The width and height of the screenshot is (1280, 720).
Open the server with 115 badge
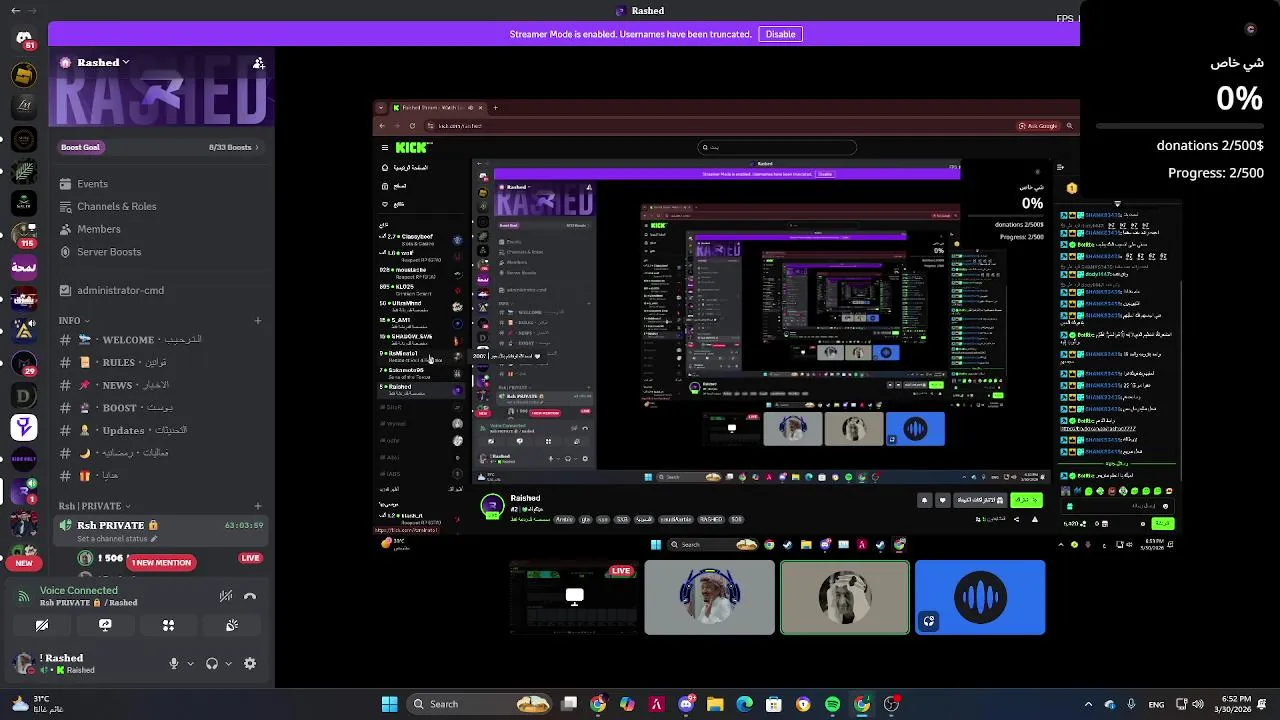click(24, 235)
